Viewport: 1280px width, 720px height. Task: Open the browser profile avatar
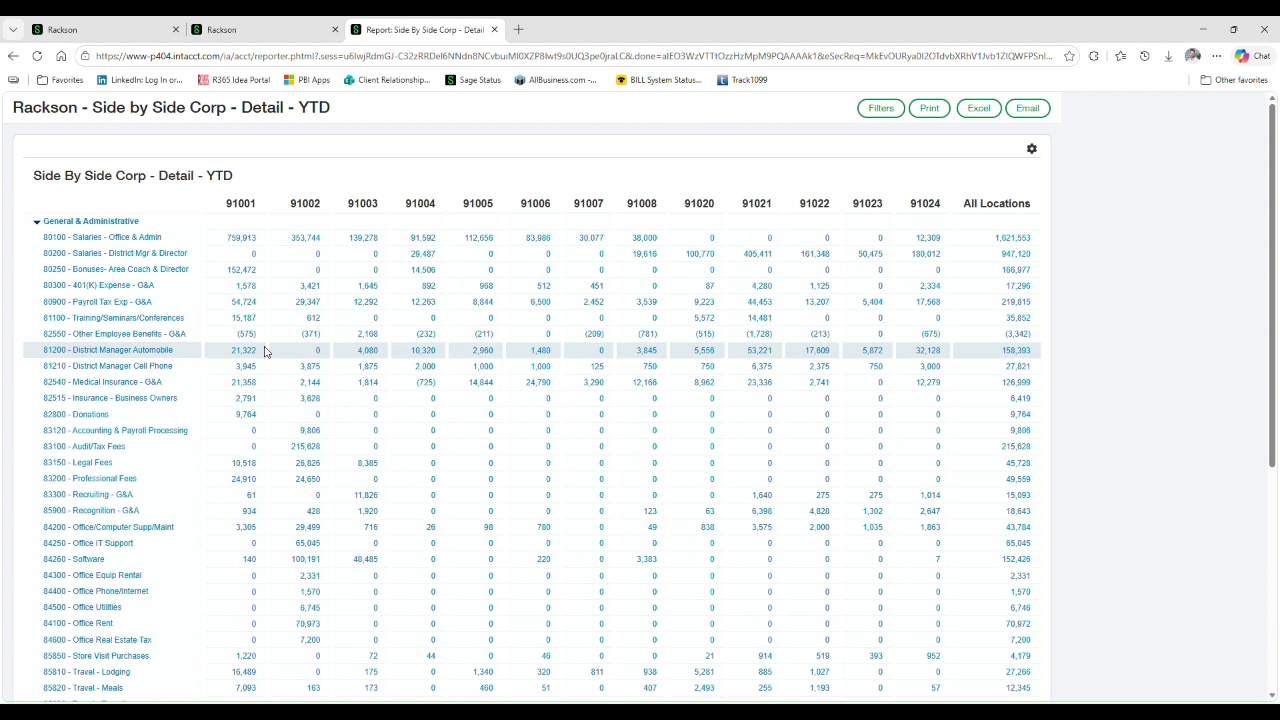point(1193,56)
